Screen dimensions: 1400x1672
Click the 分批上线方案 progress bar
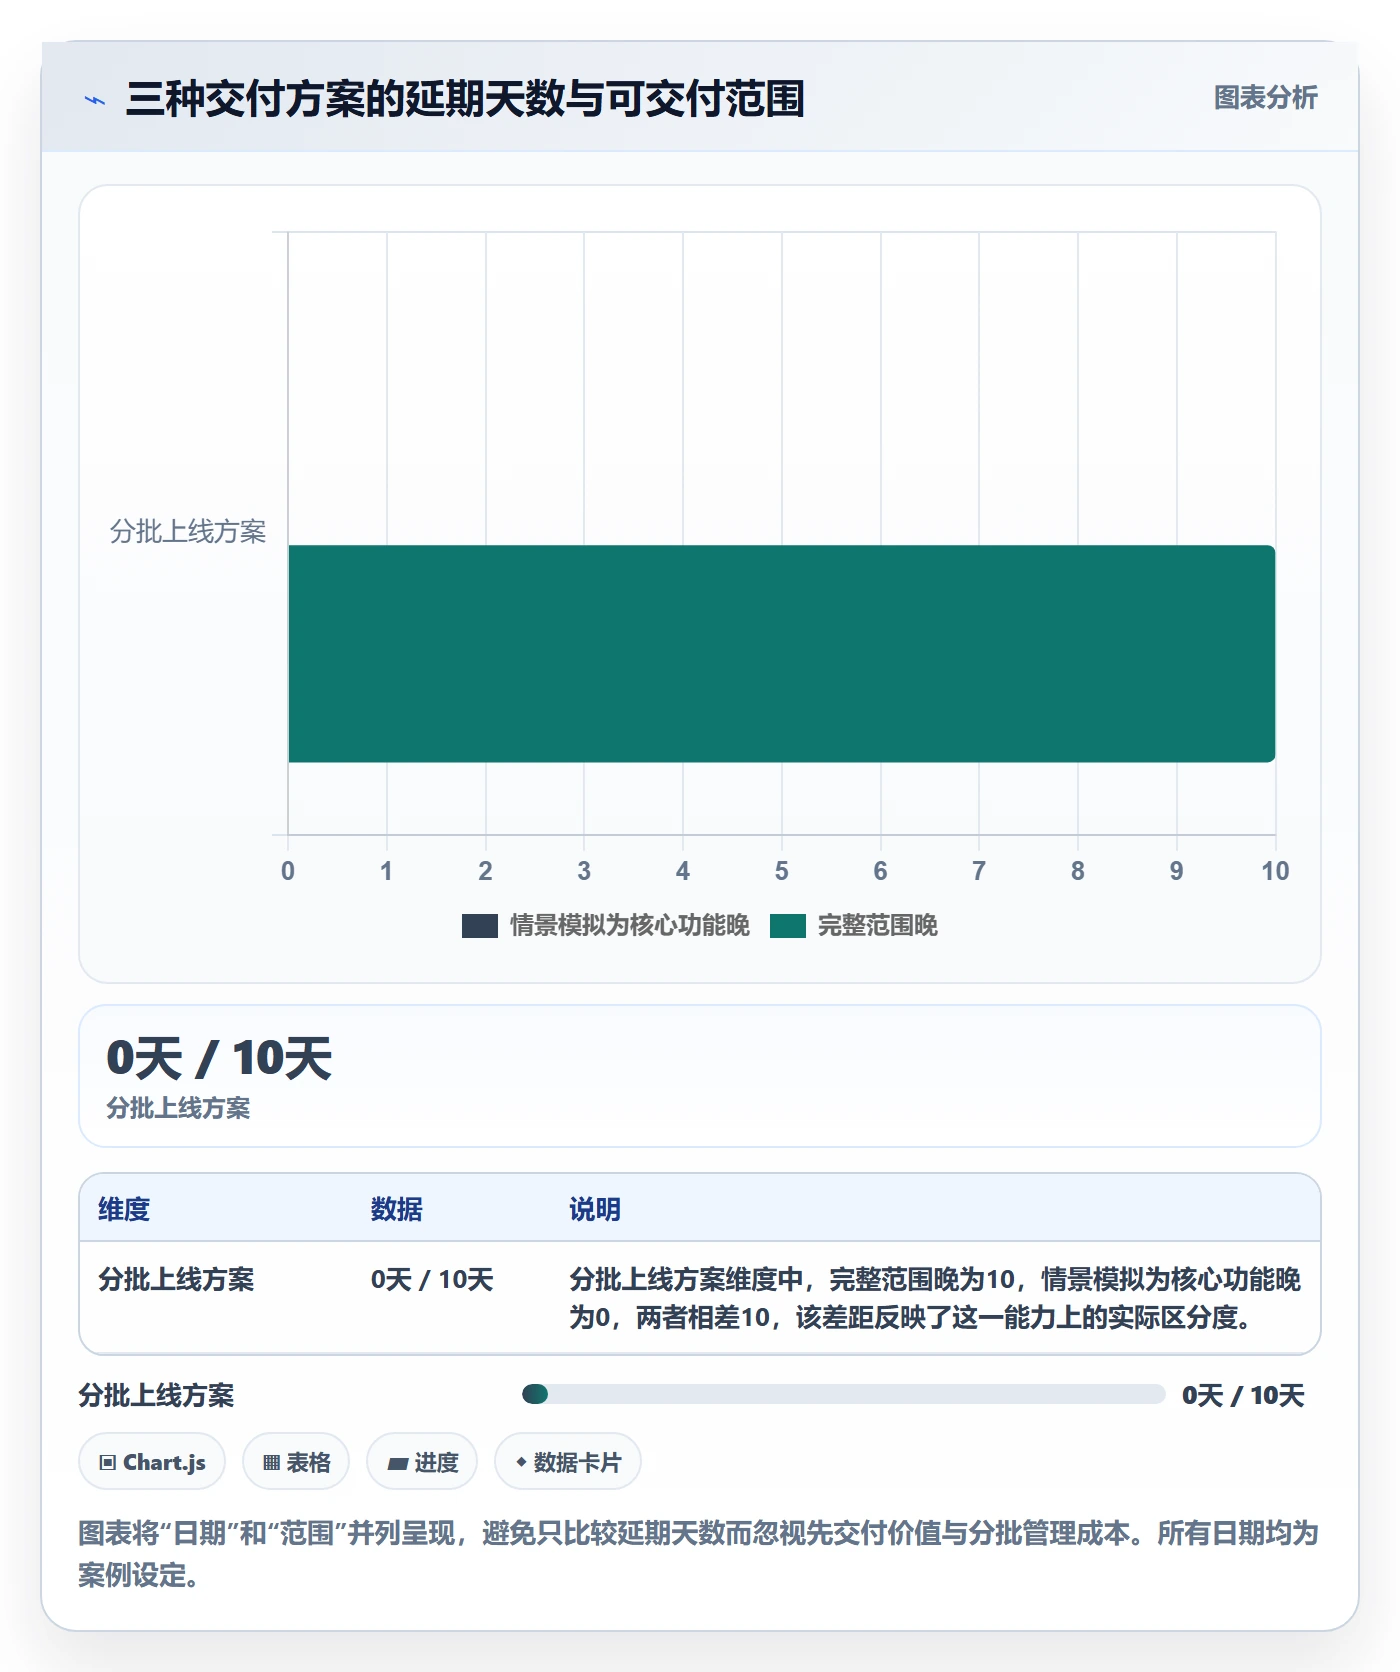(843, 1394)
